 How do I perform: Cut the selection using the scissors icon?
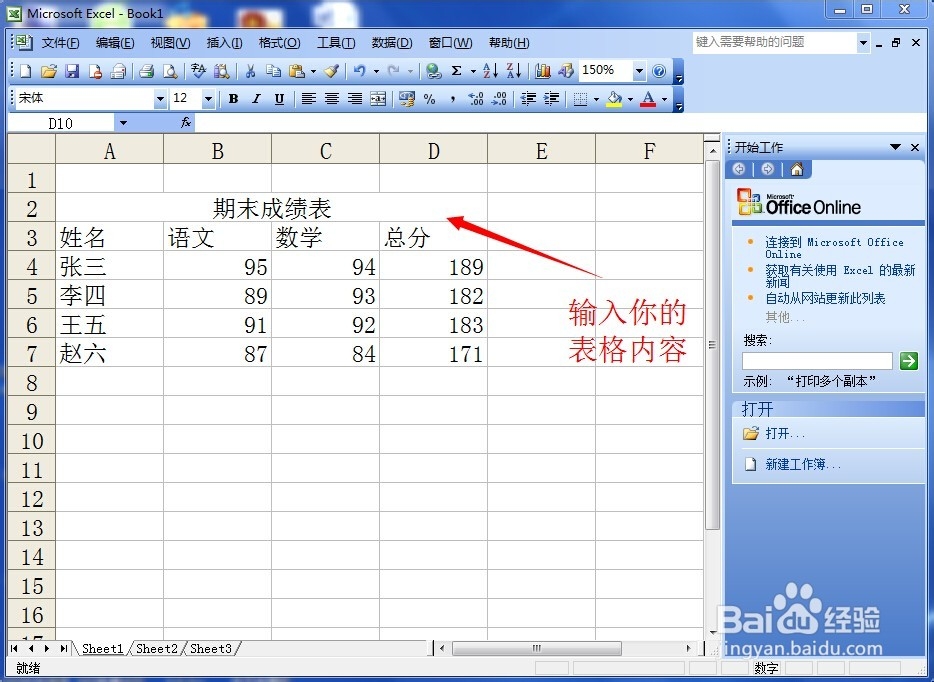coord(251,71)
